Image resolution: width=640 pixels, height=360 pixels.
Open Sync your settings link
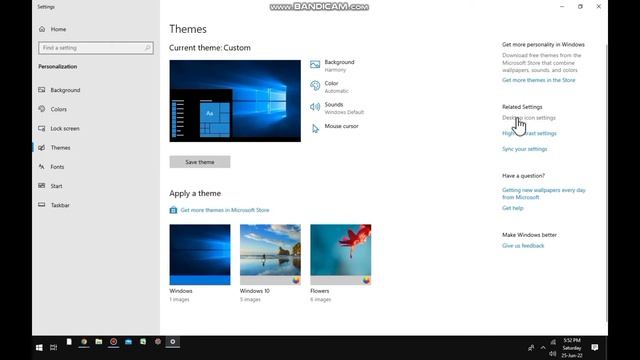524,149
